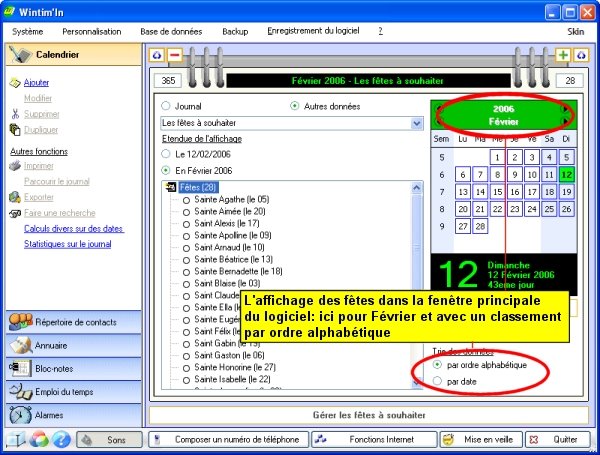Image resolution: width=600 pixels, height=455 pixels.
Task: Select Sainte Isabelle (le 22) in the list
Action: click(232, 379)
